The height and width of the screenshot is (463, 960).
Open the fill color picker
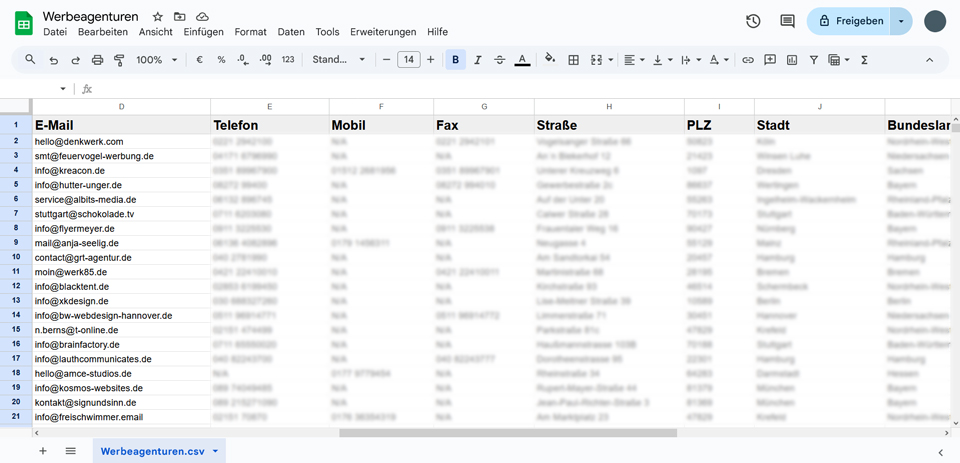pos(550,59)
